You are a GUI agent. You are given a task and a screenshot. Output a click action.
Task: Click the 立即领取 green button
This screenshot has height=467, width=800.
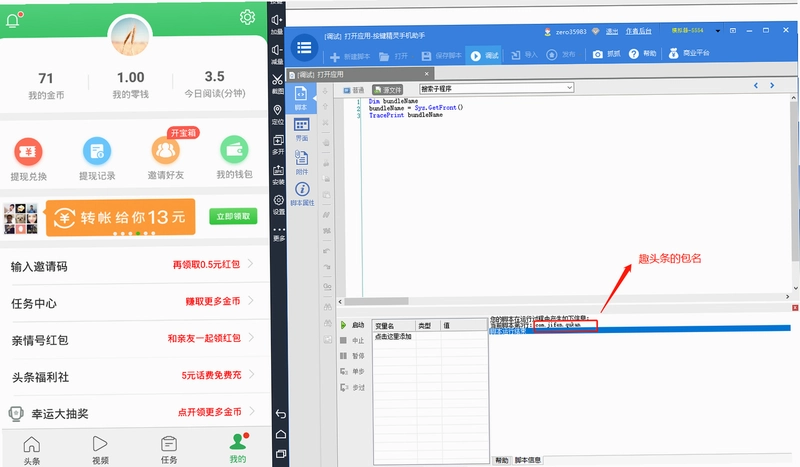(233, 216)
